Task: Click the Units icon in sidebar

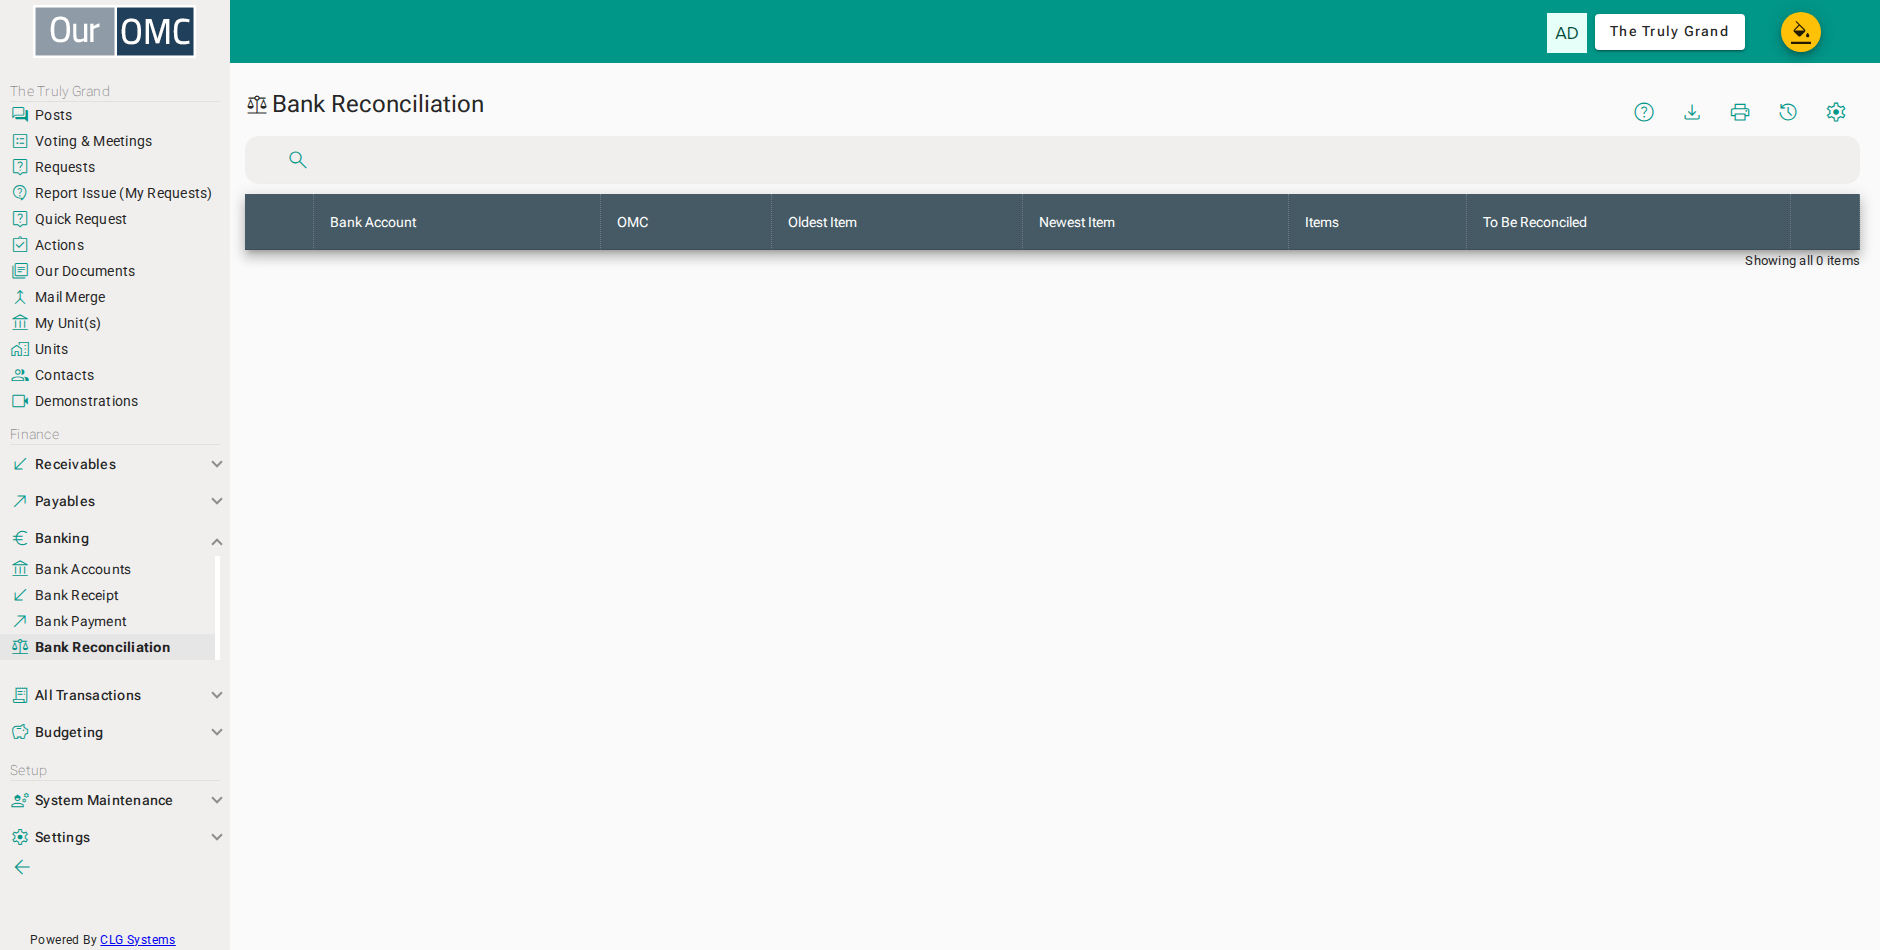Action: (20, 349)
